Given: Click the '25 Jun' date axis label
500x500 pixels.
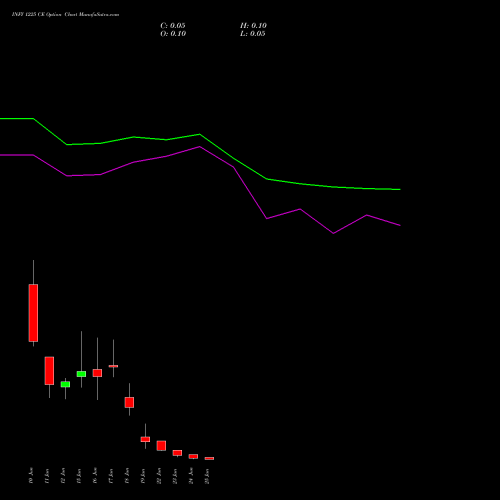Looking at the screenshot, I should tap(207, 476).
